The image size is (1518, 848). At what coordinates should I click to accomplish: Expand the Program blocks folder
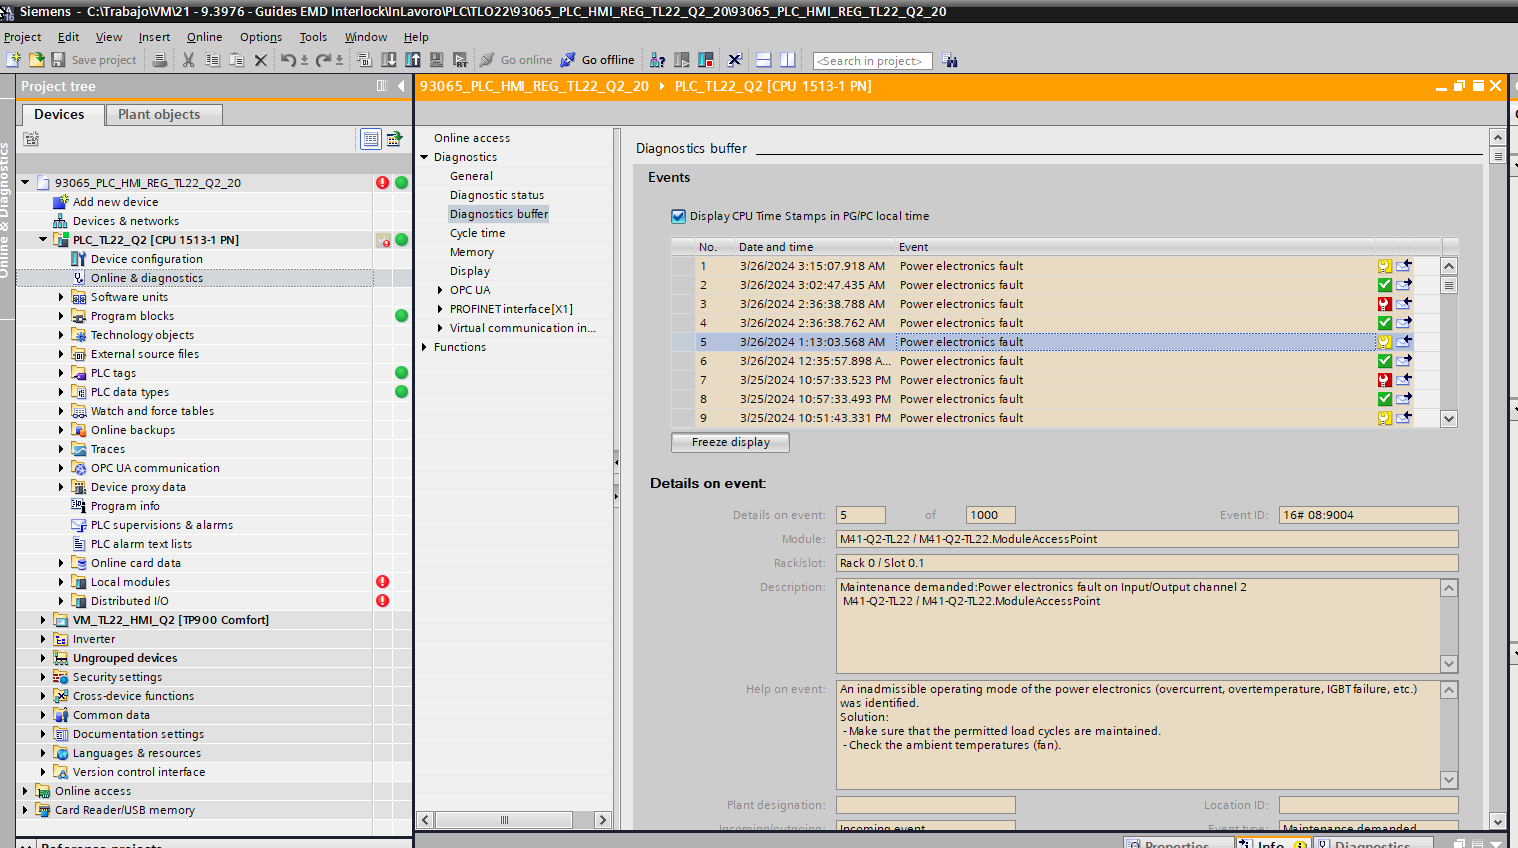click(61, 316)
